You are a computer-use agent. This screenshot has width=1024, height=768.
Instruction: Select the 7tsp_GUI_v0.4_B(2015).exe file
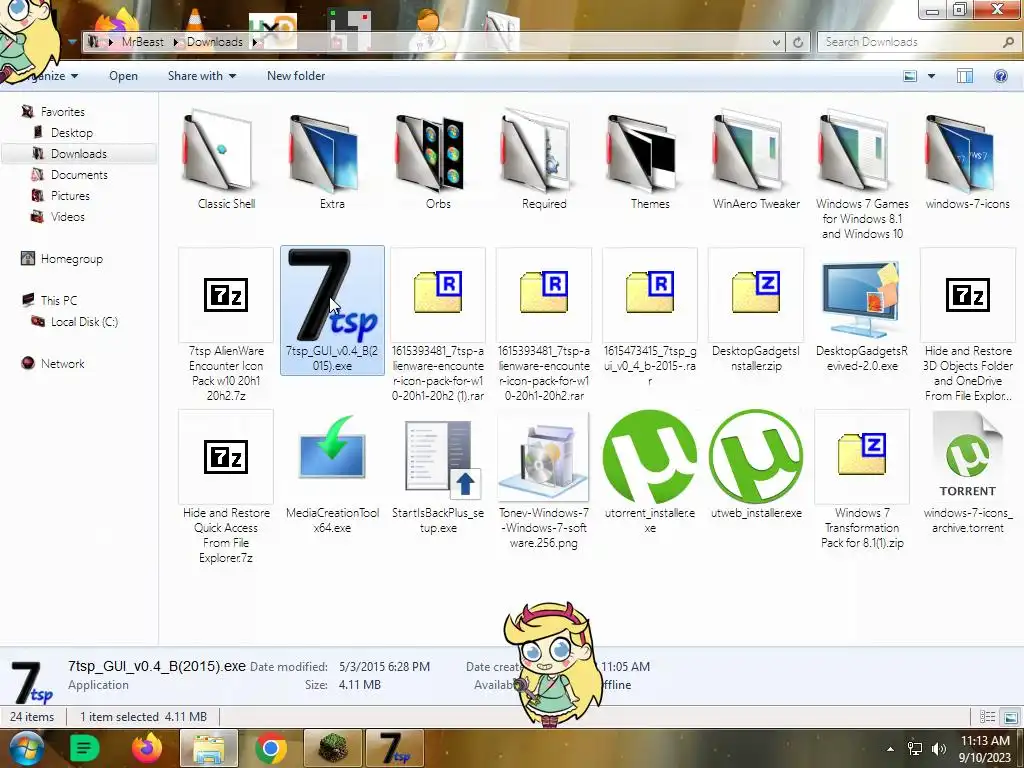point(332,310)
